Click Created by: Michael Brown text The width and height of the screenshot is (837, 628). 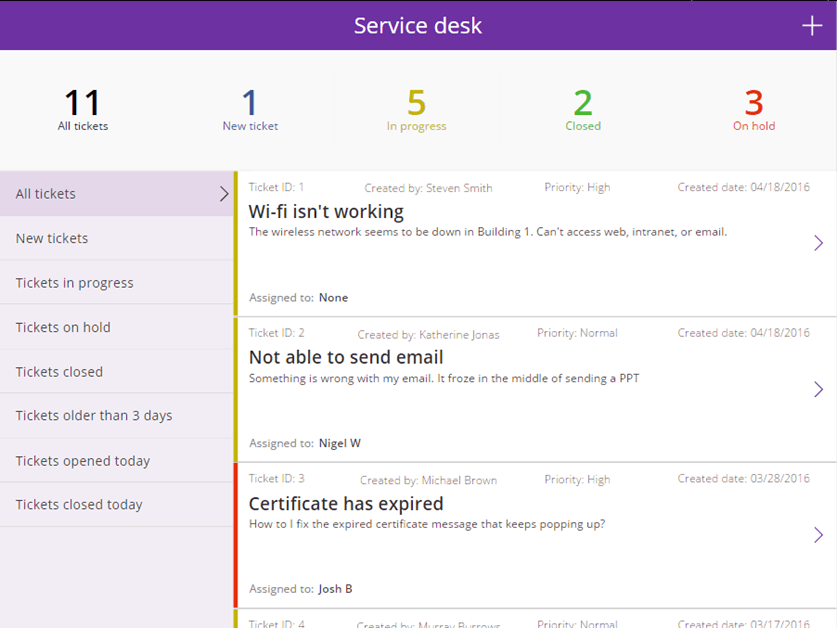[428, 480]
